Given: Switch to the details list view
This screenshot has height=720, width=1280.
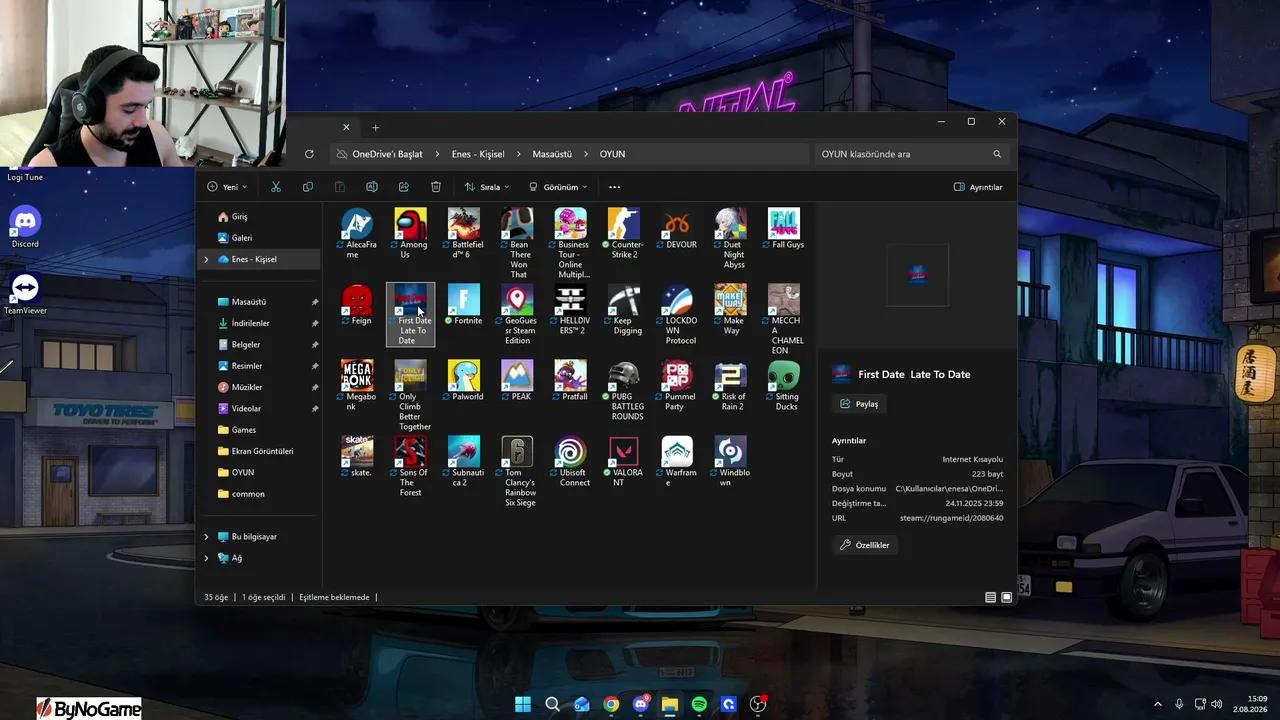Looking at the screenshot, I should (990, 597).
